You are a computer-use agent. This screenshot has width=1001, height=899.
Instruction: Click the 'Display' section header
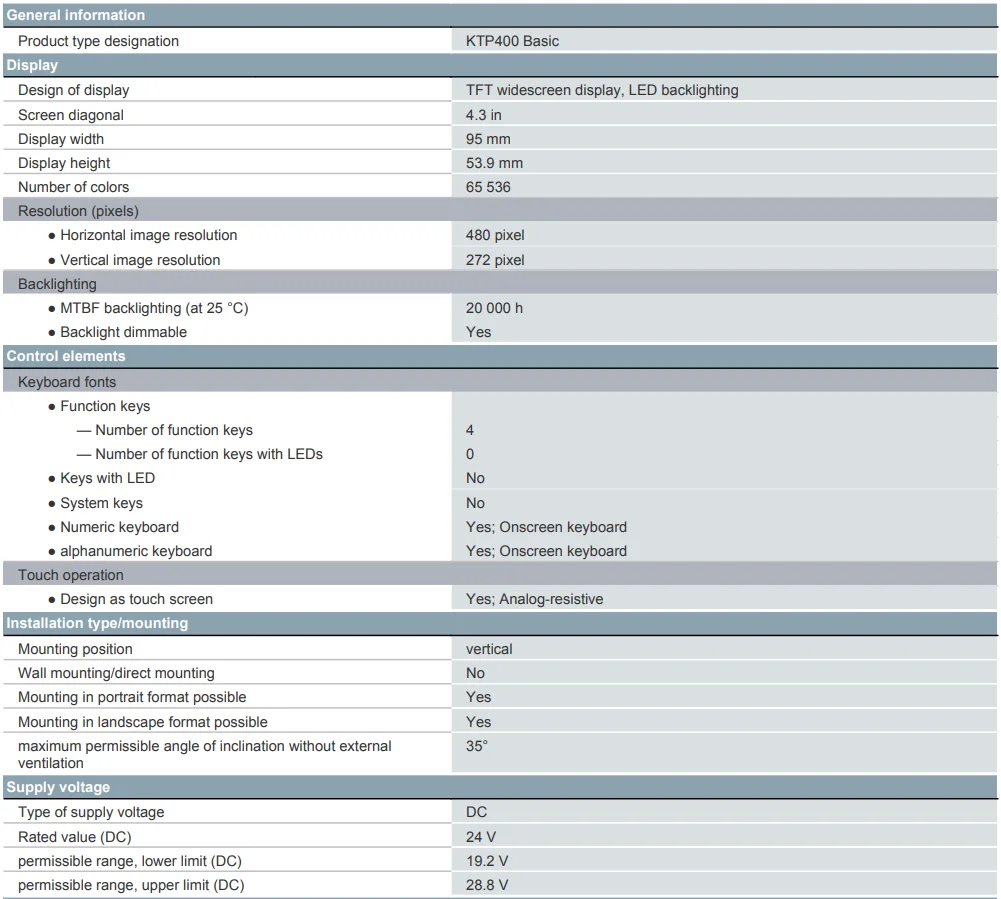[500, 65]
